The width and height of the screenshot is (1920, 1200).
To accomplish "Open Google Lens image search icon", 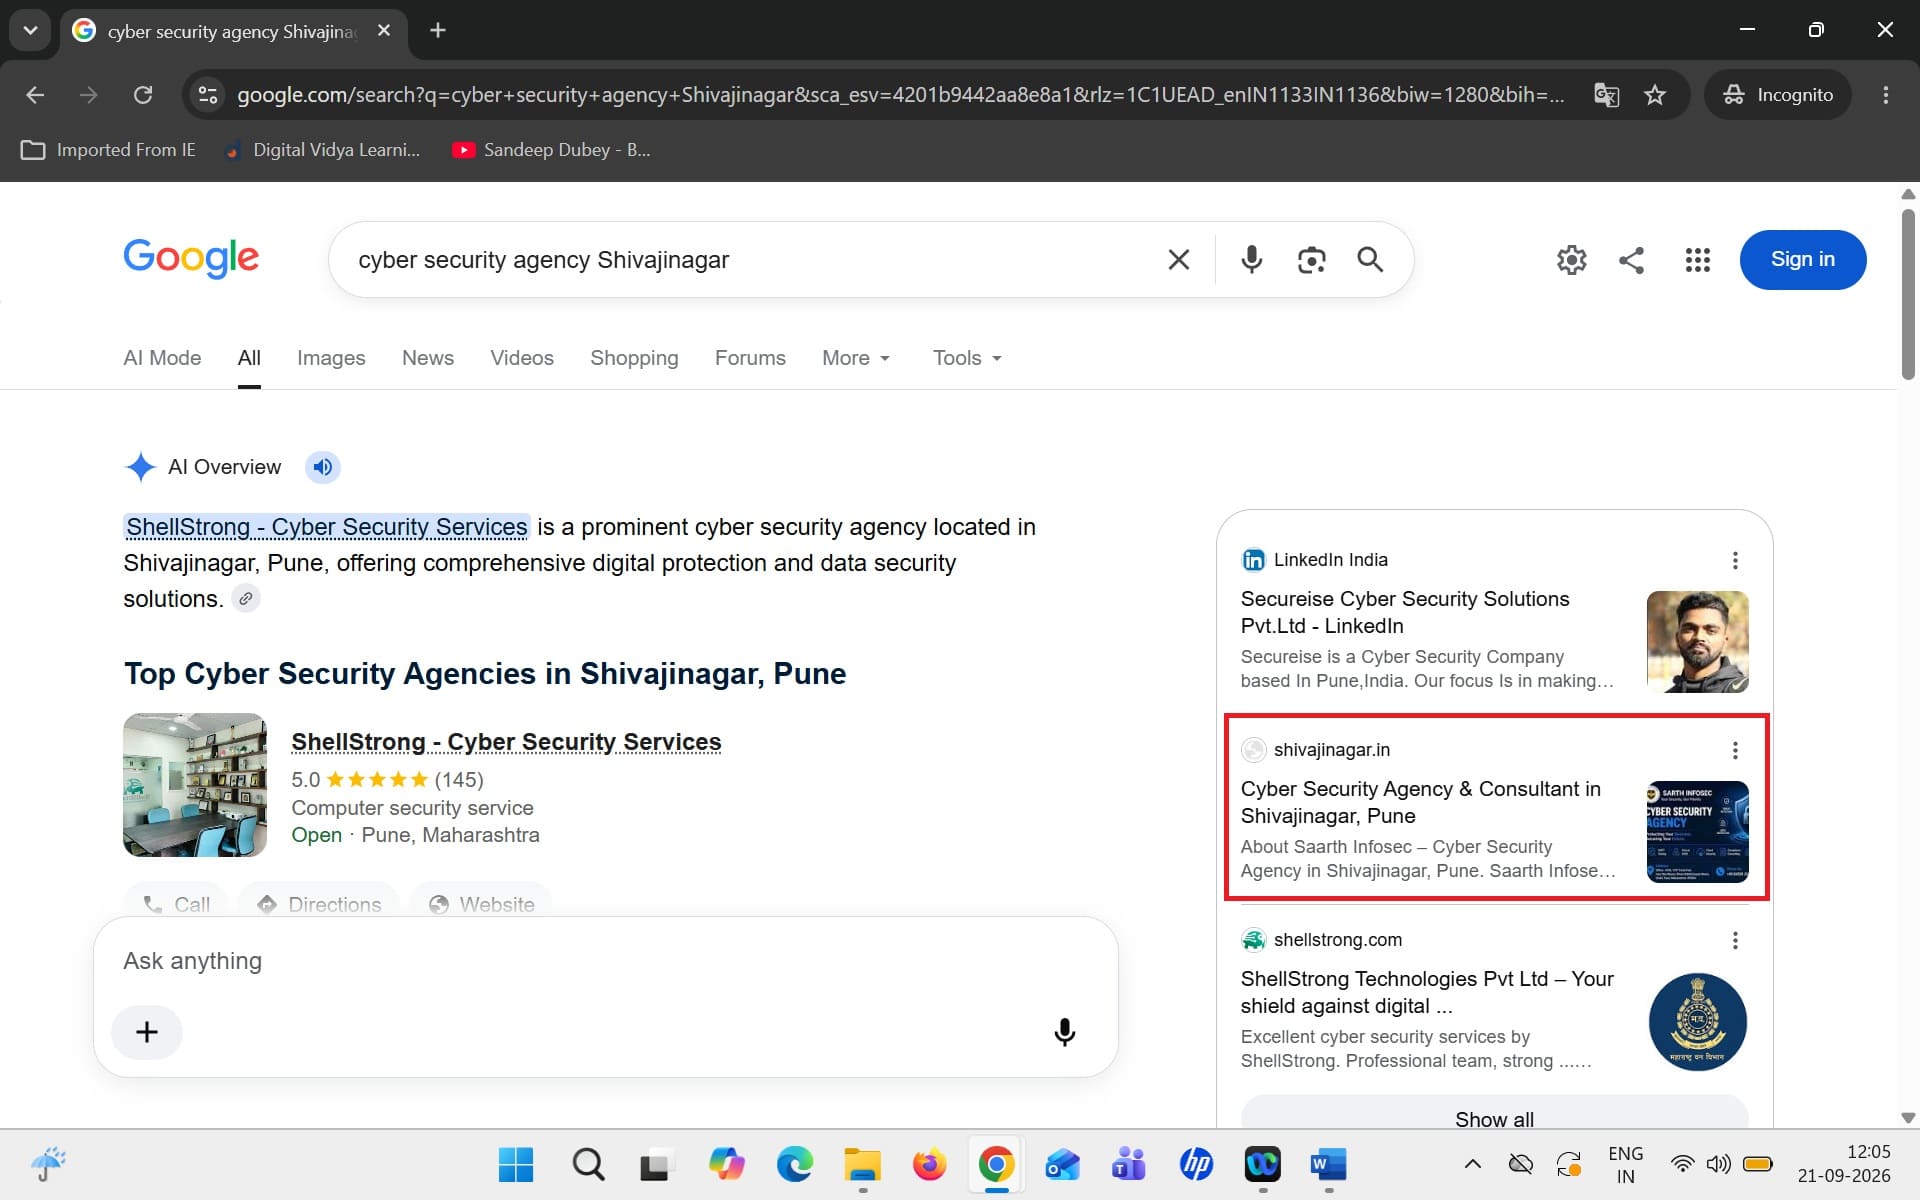I will point(1311,260).
